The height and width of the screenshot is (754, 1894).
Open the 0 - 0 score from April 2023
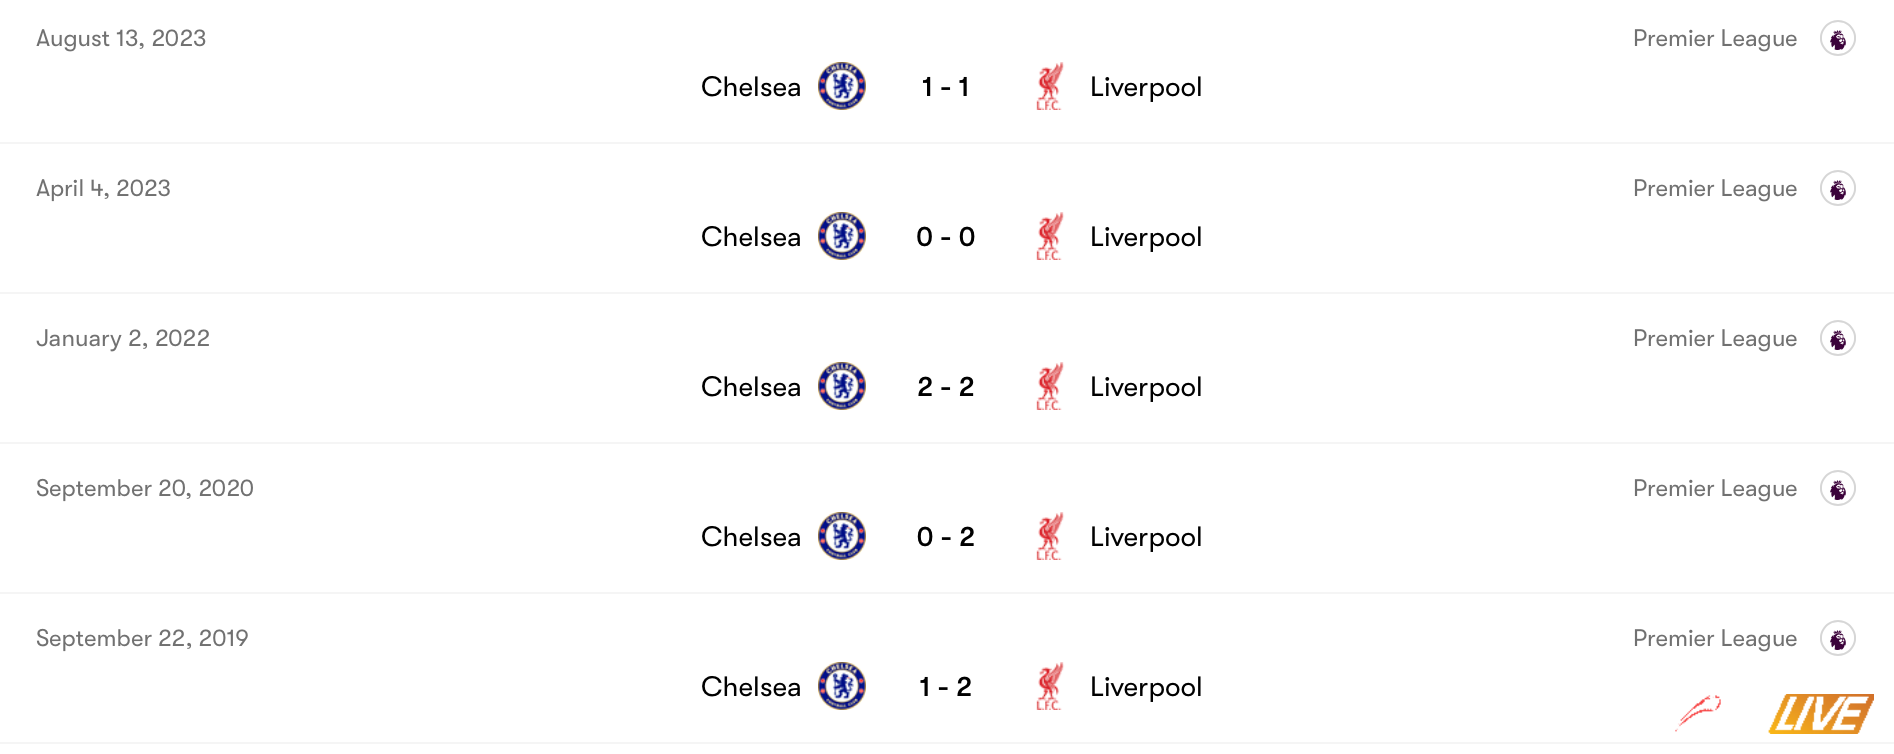945,237
